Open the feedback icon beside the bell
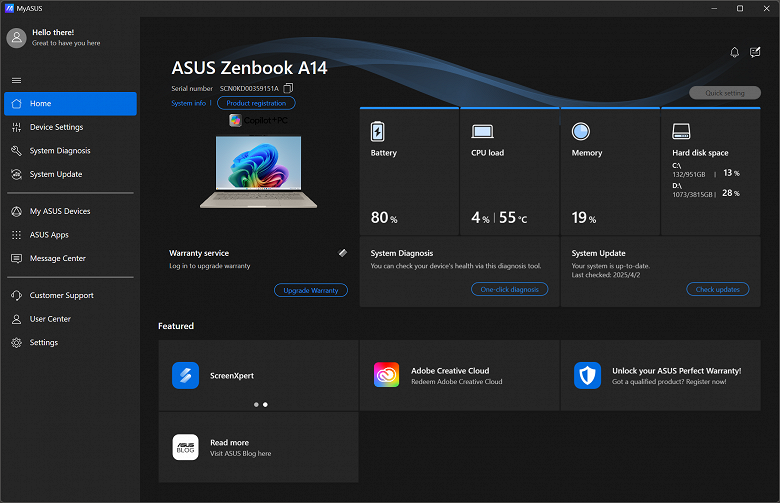 click(x=755, y=52)
